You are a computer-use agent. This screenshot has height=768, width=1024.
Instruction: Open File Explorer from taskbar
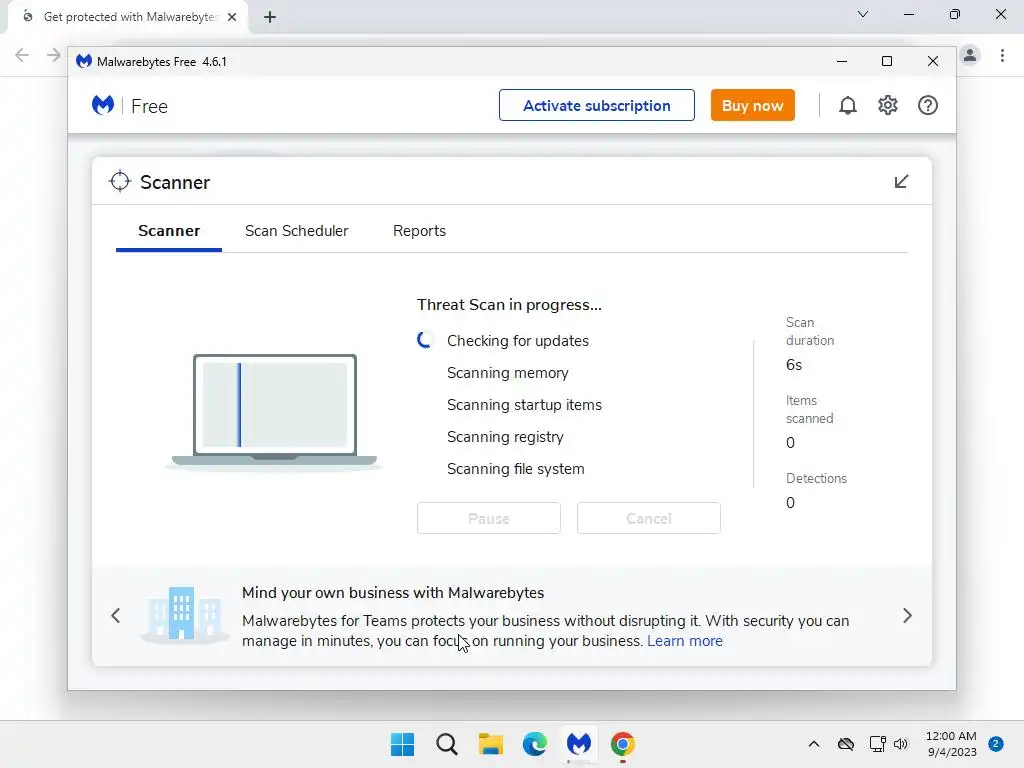tap(490, 744)
